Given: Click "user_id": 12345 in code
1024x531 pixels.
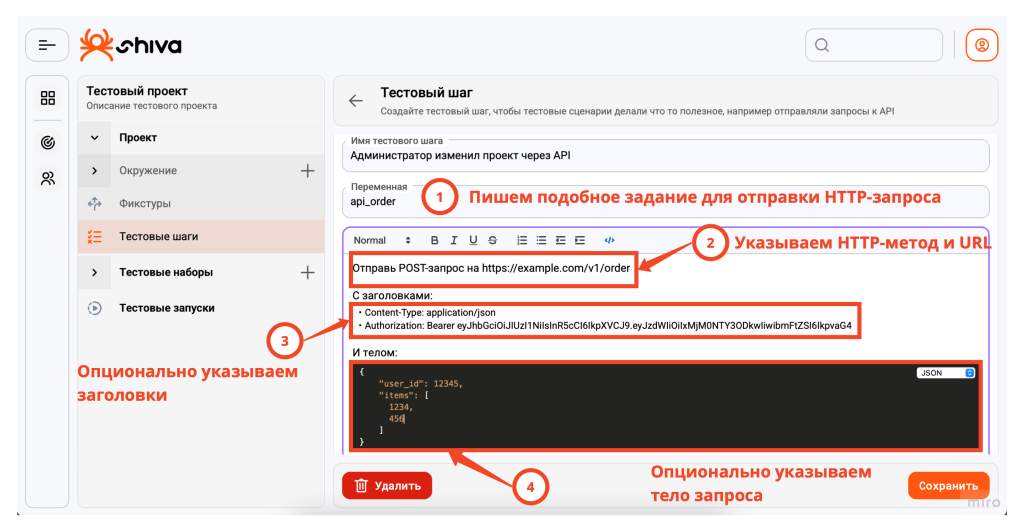Looking at the screenshot, I should [x=421, y=383].
